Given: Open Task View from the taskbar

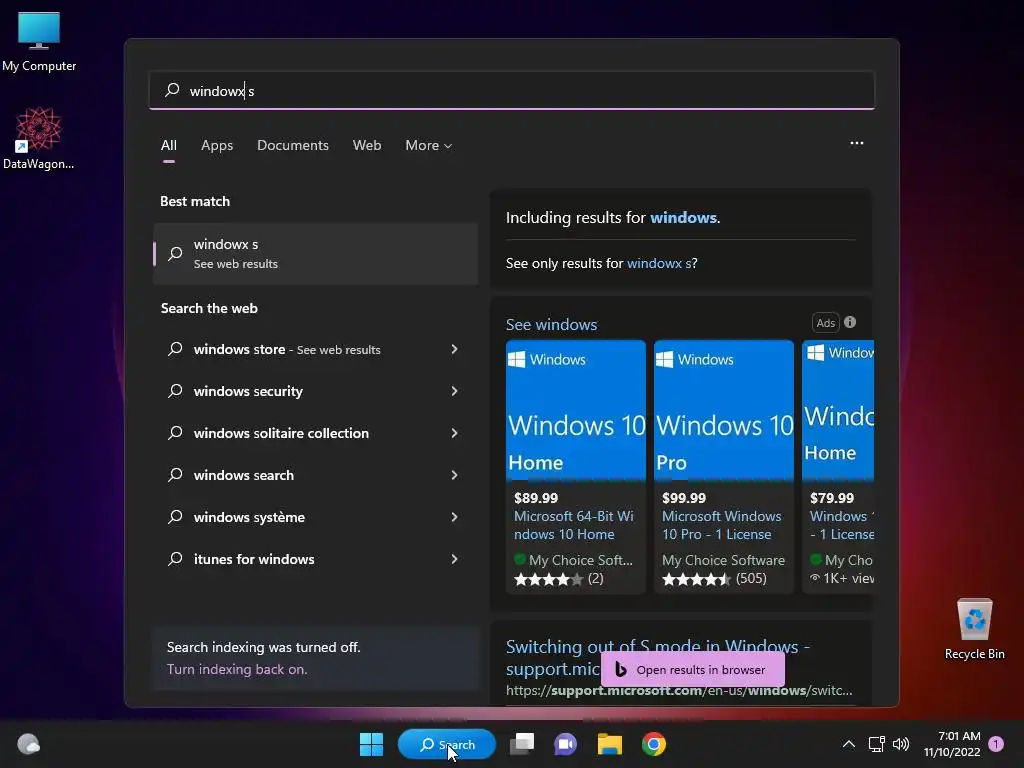Looking at the screenshot, I should (522, 744).
